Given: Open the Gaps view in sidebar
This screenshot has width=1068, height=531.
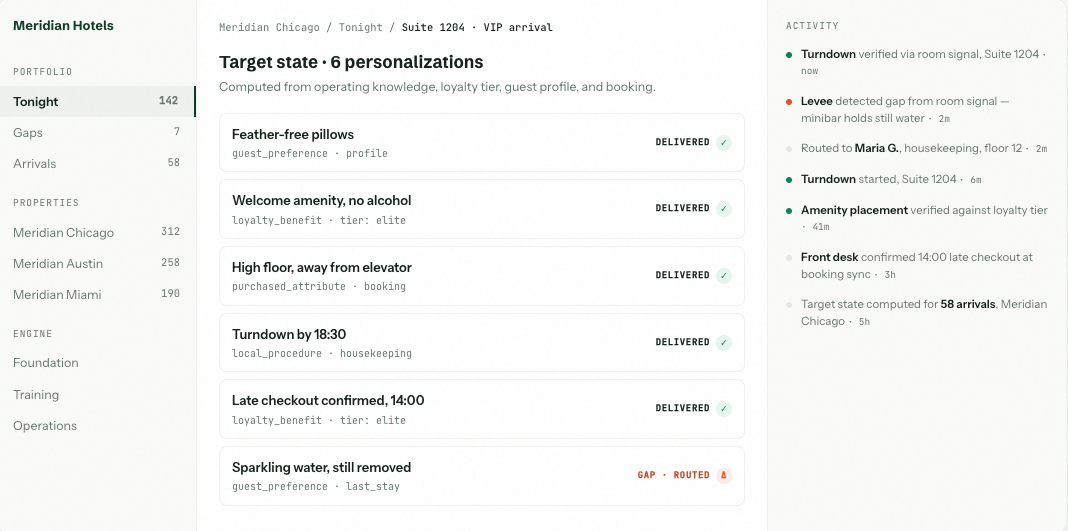Looking at the screenshot, I should tap(97, 133).
